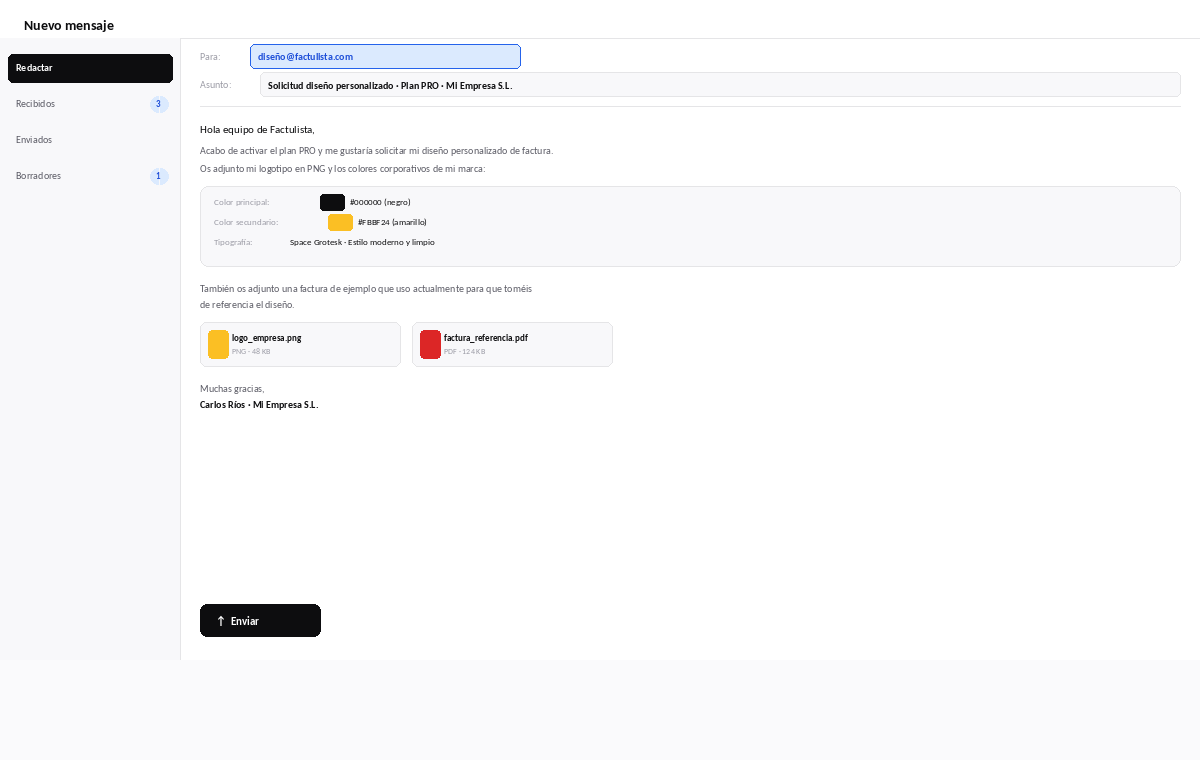
Task: Click the "Color principal:" label
Action: 241,202
